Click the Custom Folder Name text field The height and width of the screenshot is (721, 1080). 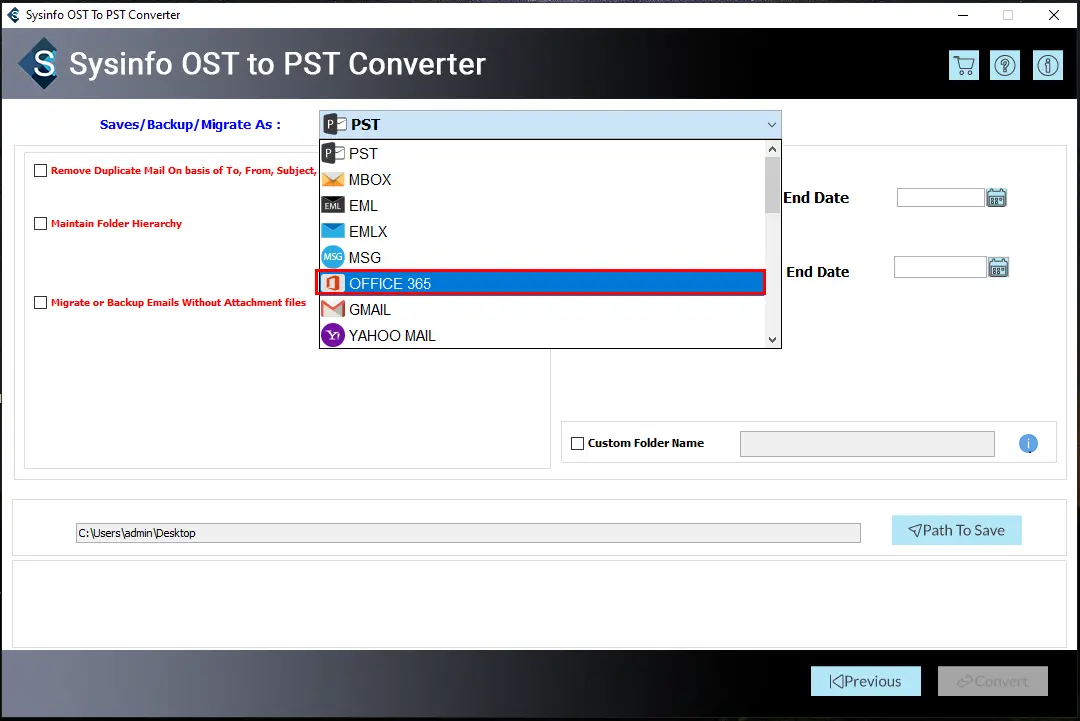click(867, 444)
